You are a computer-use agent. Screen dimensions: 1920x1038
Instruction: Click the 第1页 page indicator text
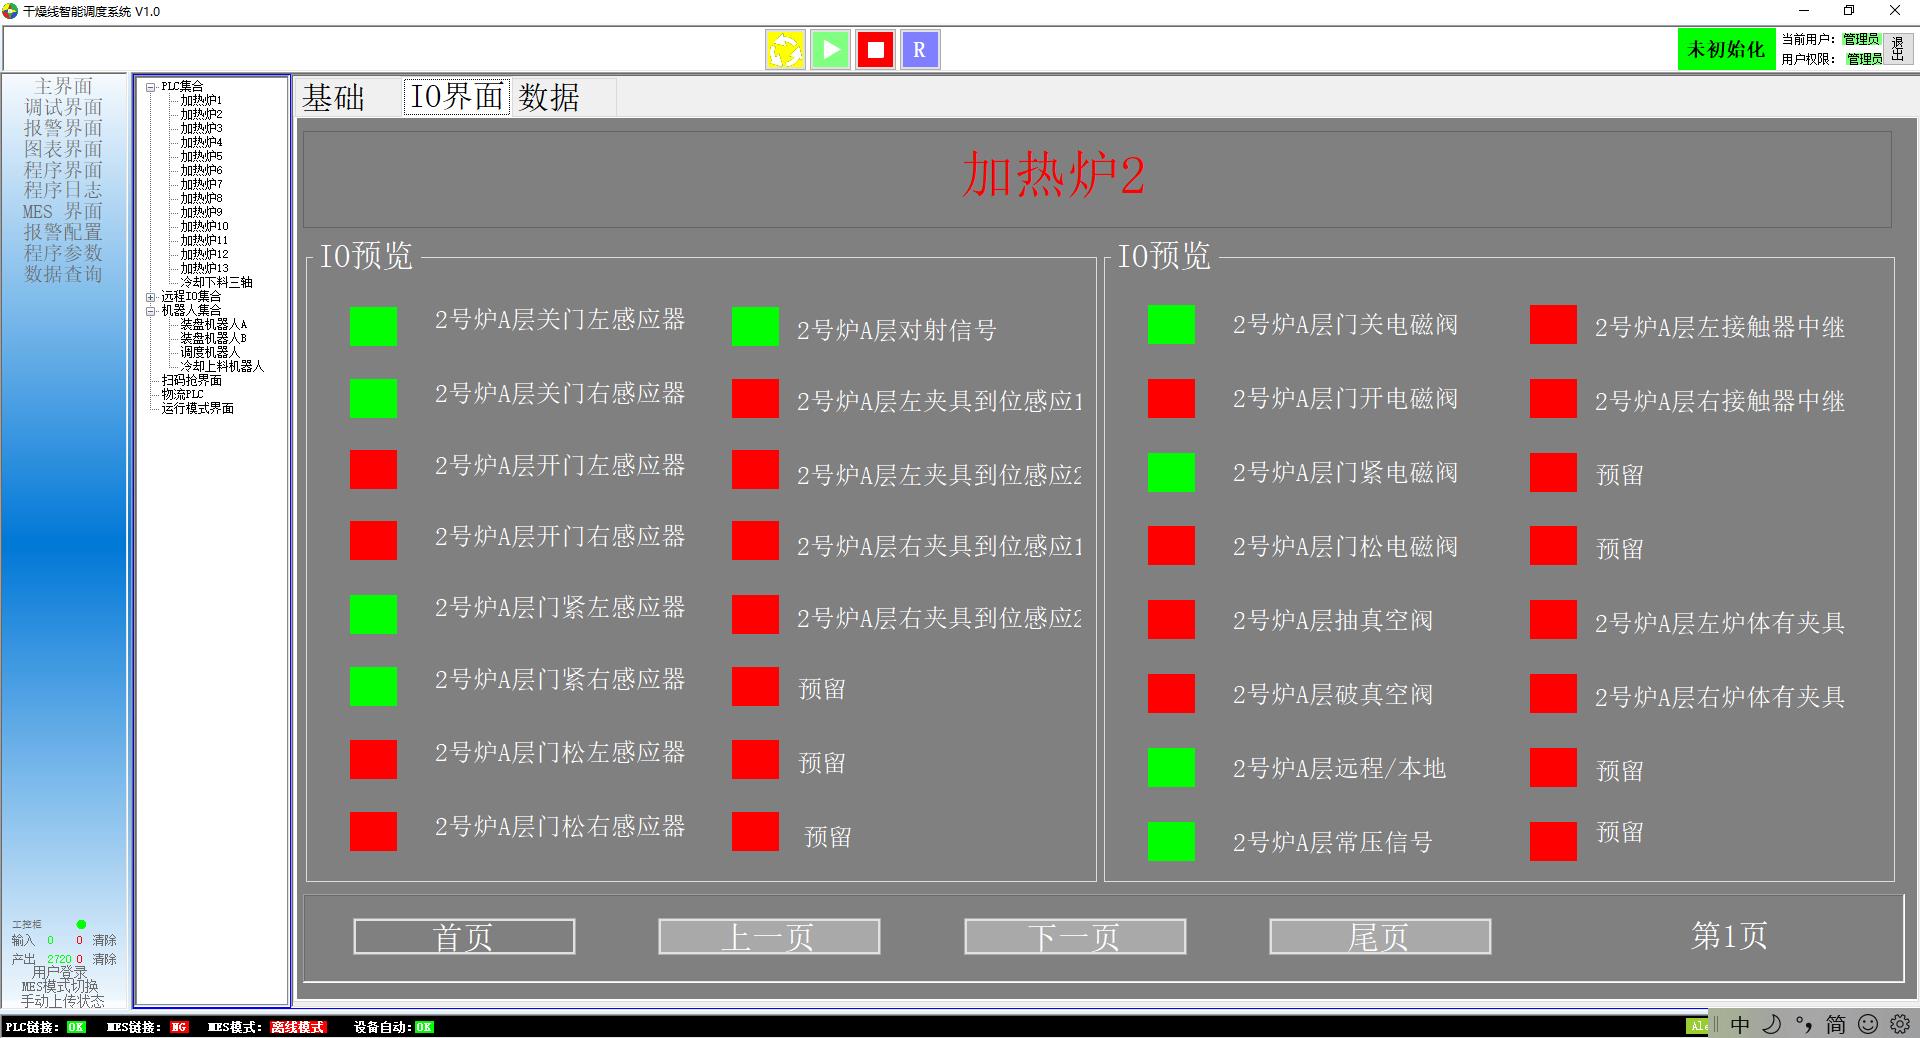coord(1729,936)
